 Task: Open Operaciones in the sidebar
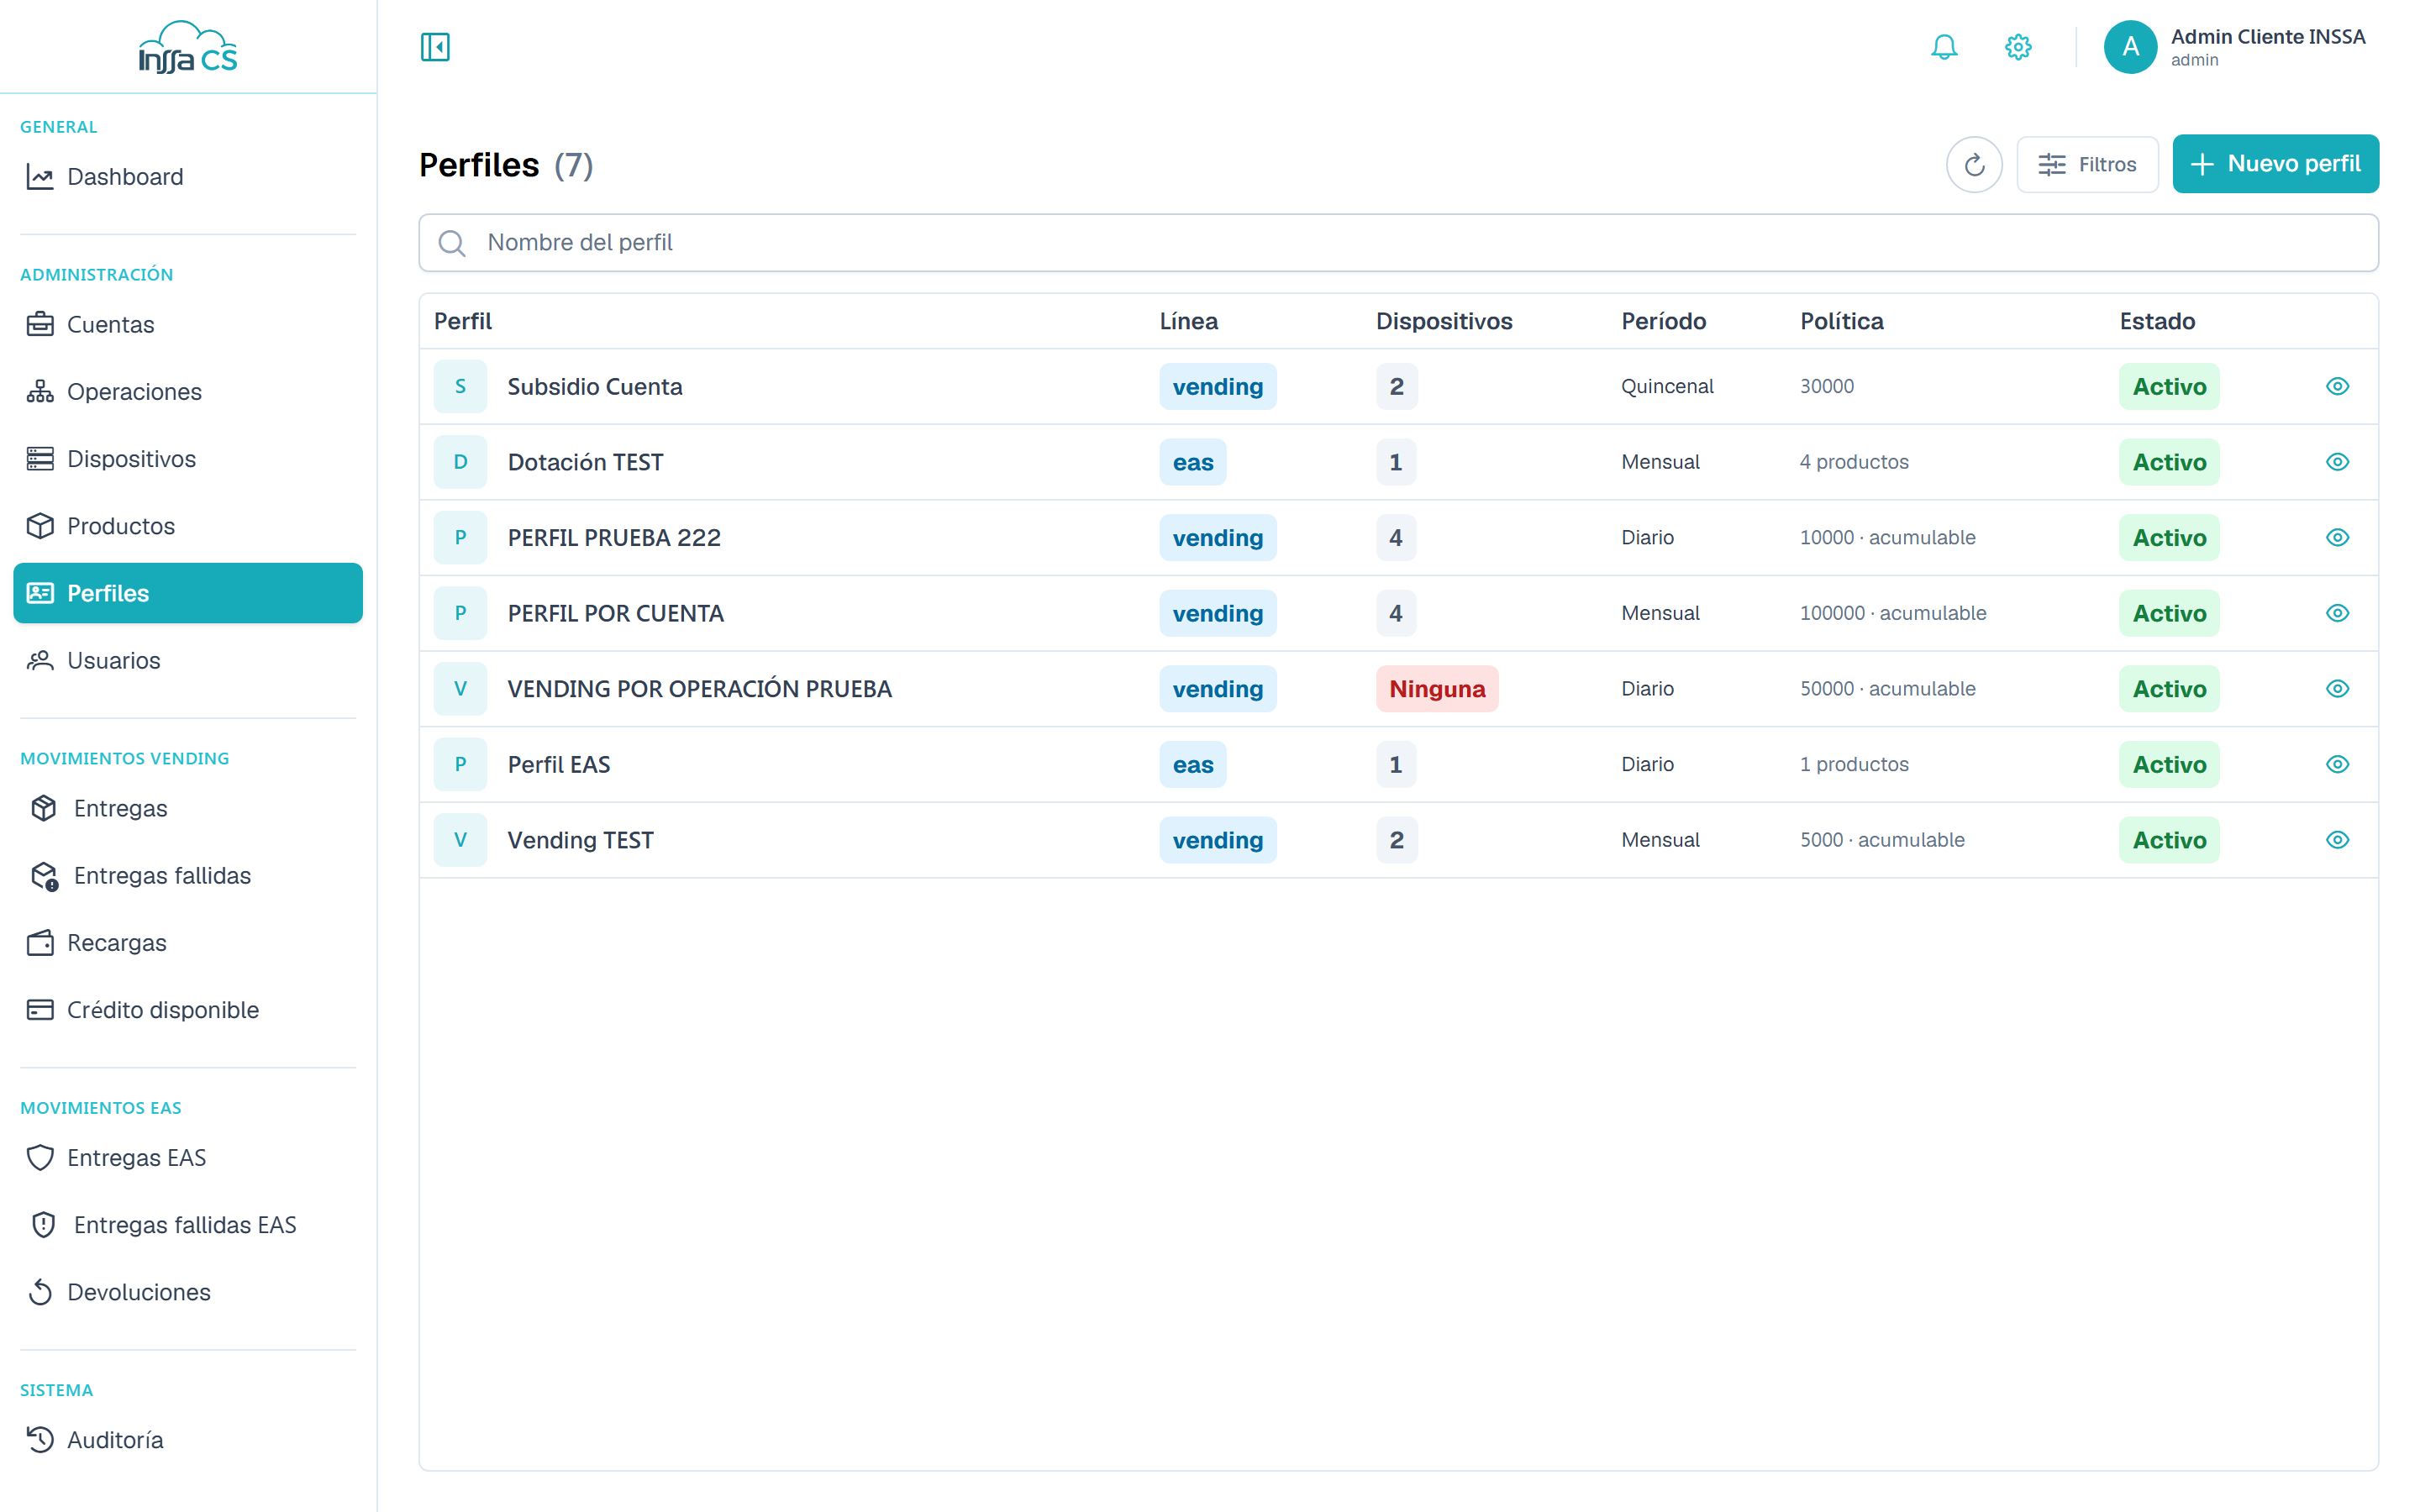(188, 392)
